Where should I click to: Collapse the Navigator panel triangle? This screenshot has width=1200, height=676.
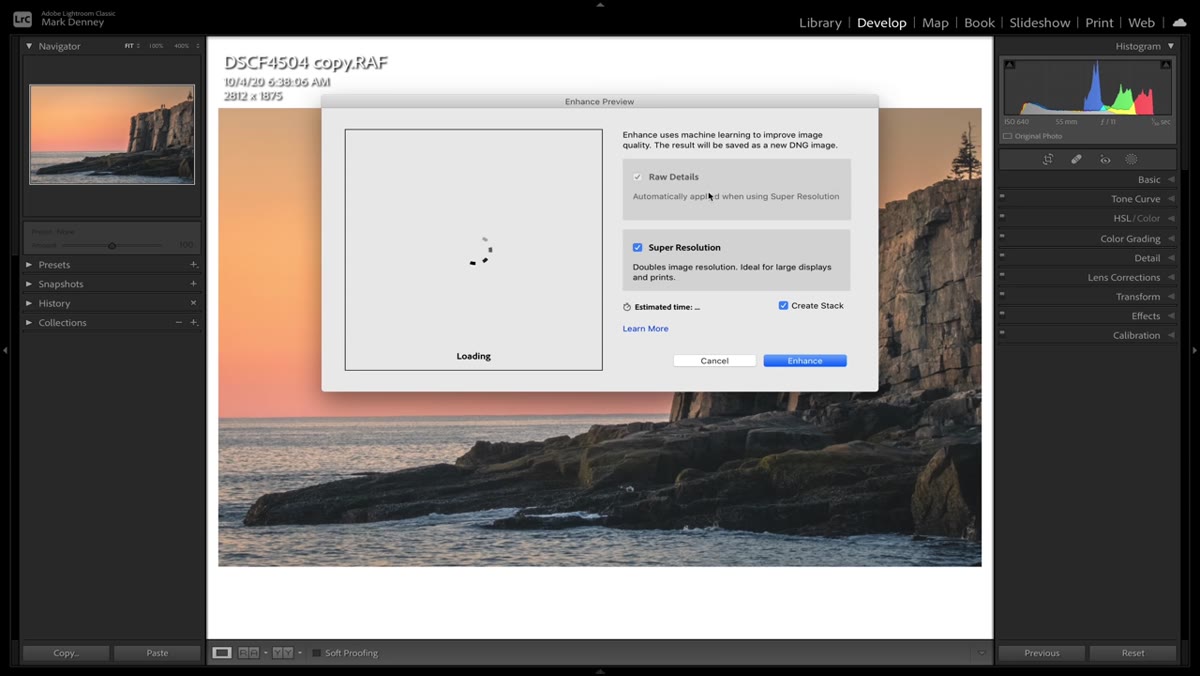click(29, 46)
